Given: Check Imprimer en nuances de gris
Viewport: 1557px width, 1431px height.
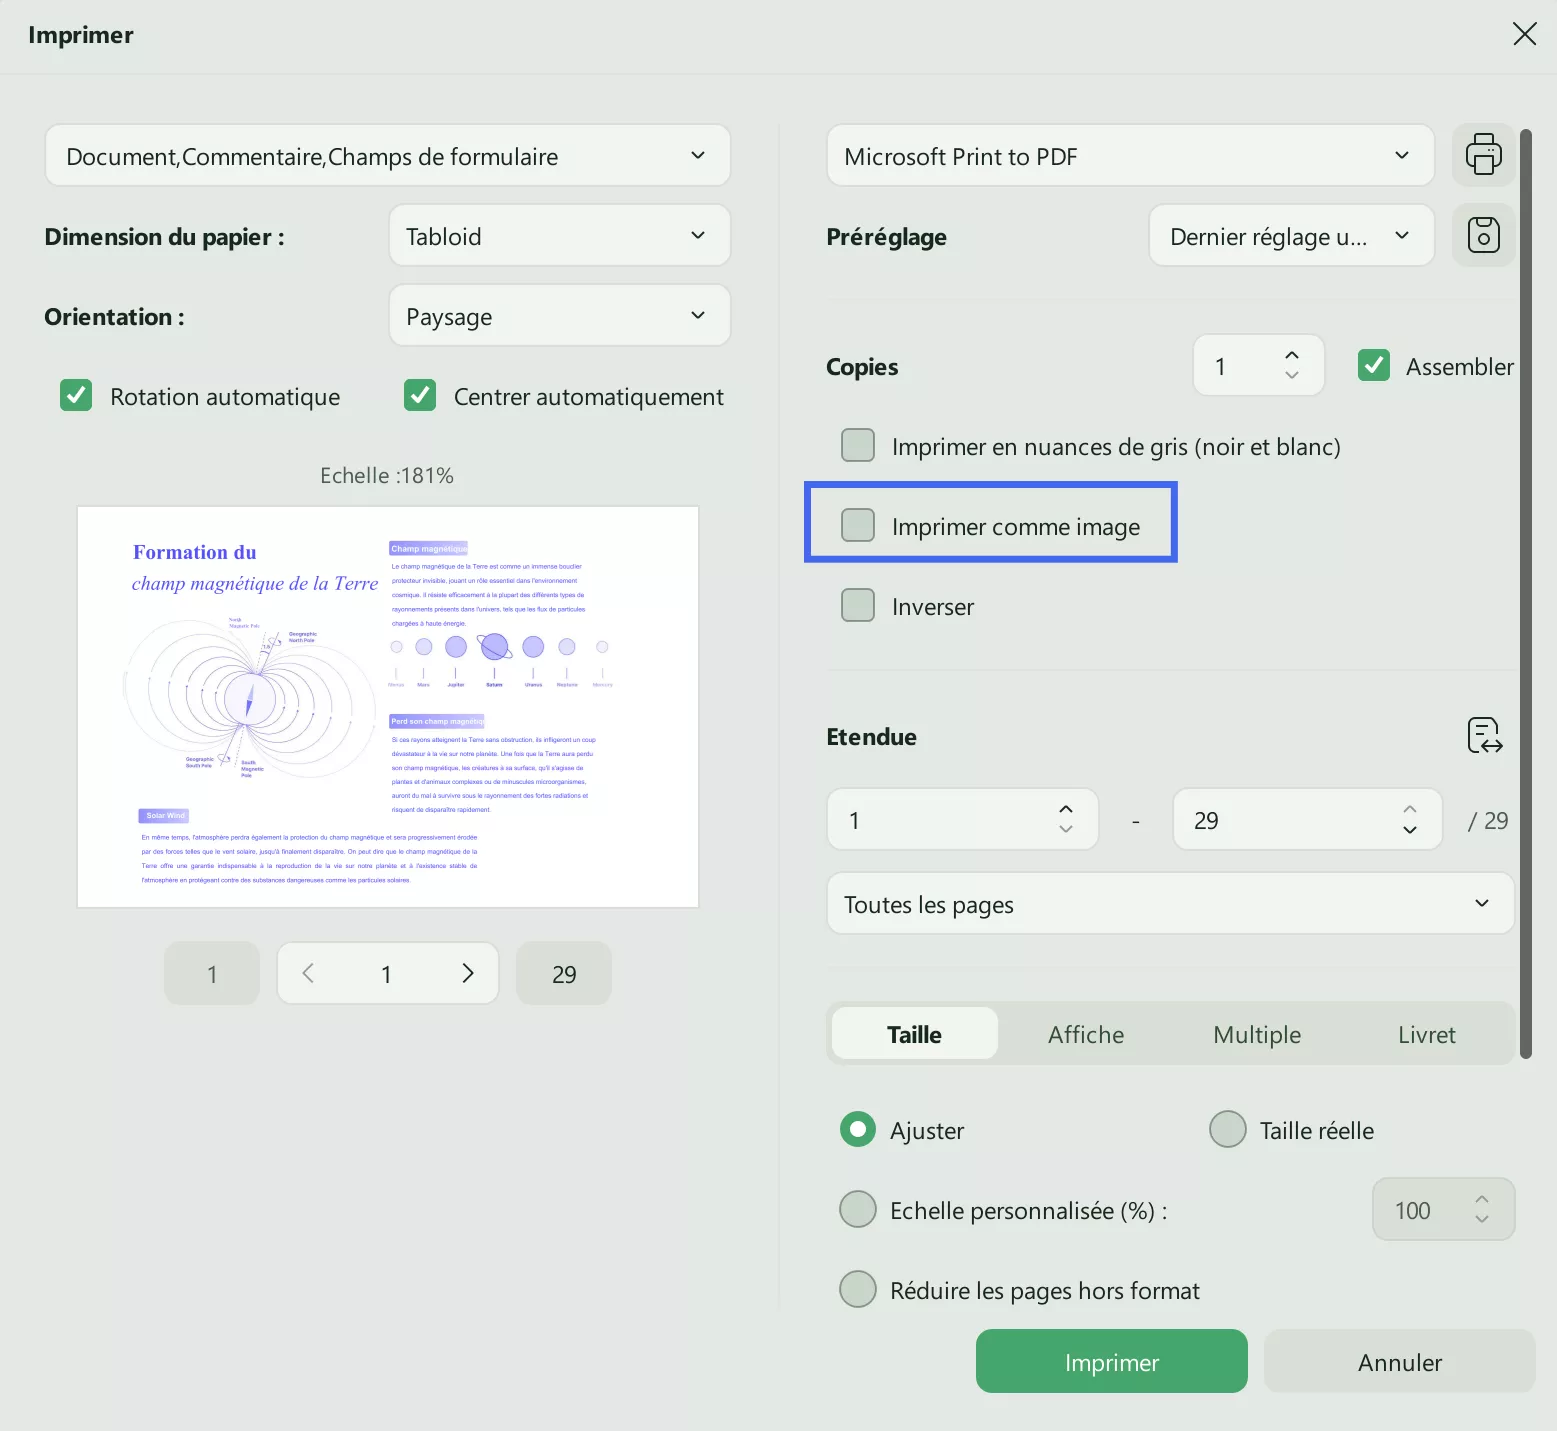Looking at the screenshot, I should (x=858, y=445).
